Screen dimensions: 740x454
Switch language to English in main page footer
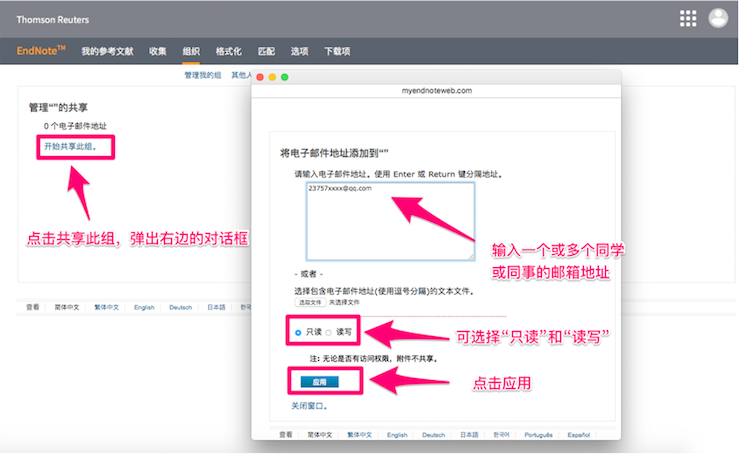[x=144, y=307]
